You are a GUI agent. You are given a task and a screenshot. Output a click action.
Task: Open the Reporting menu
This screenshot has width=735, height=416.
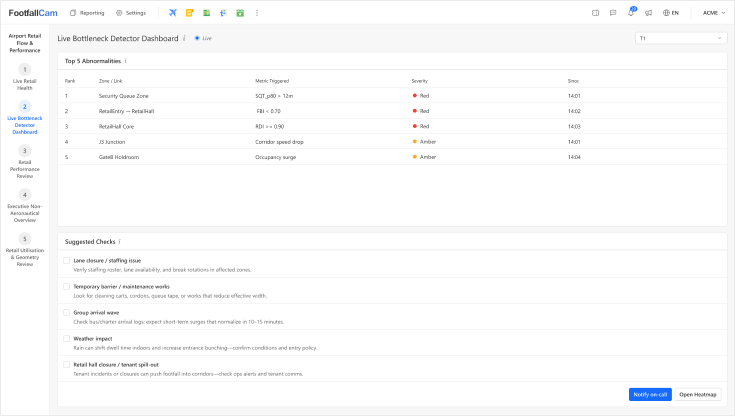[x=87, y=13]
